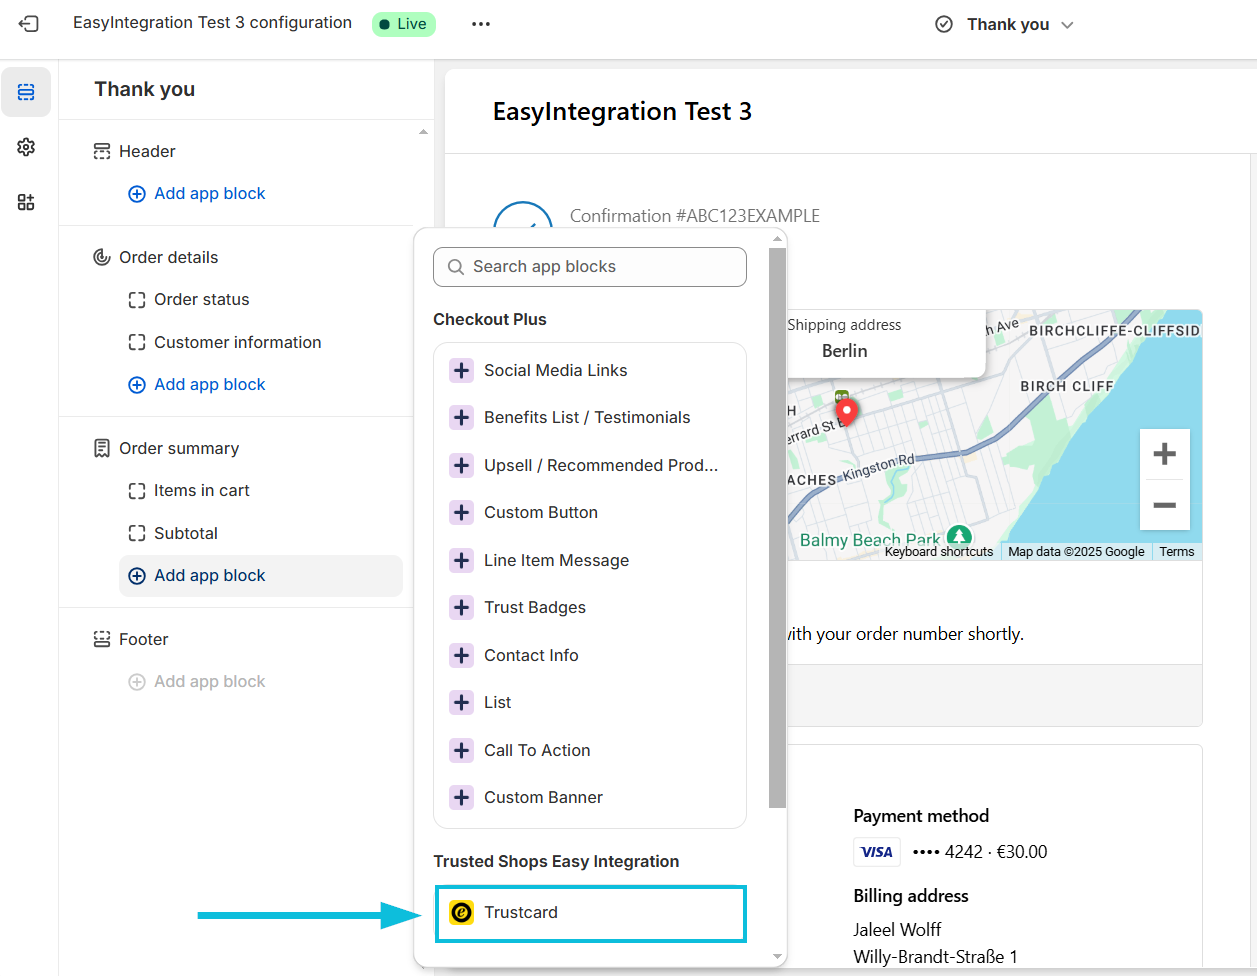
Task: Click the Live status badge
Action: (x=404, y=24)
